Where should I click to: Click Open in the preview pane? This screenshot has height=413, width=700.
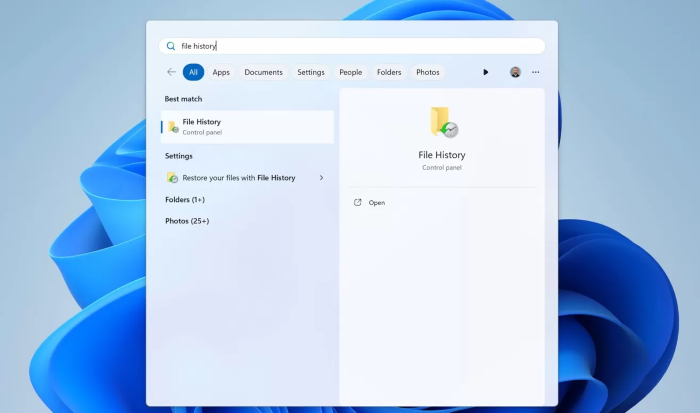tap(377, 203)
